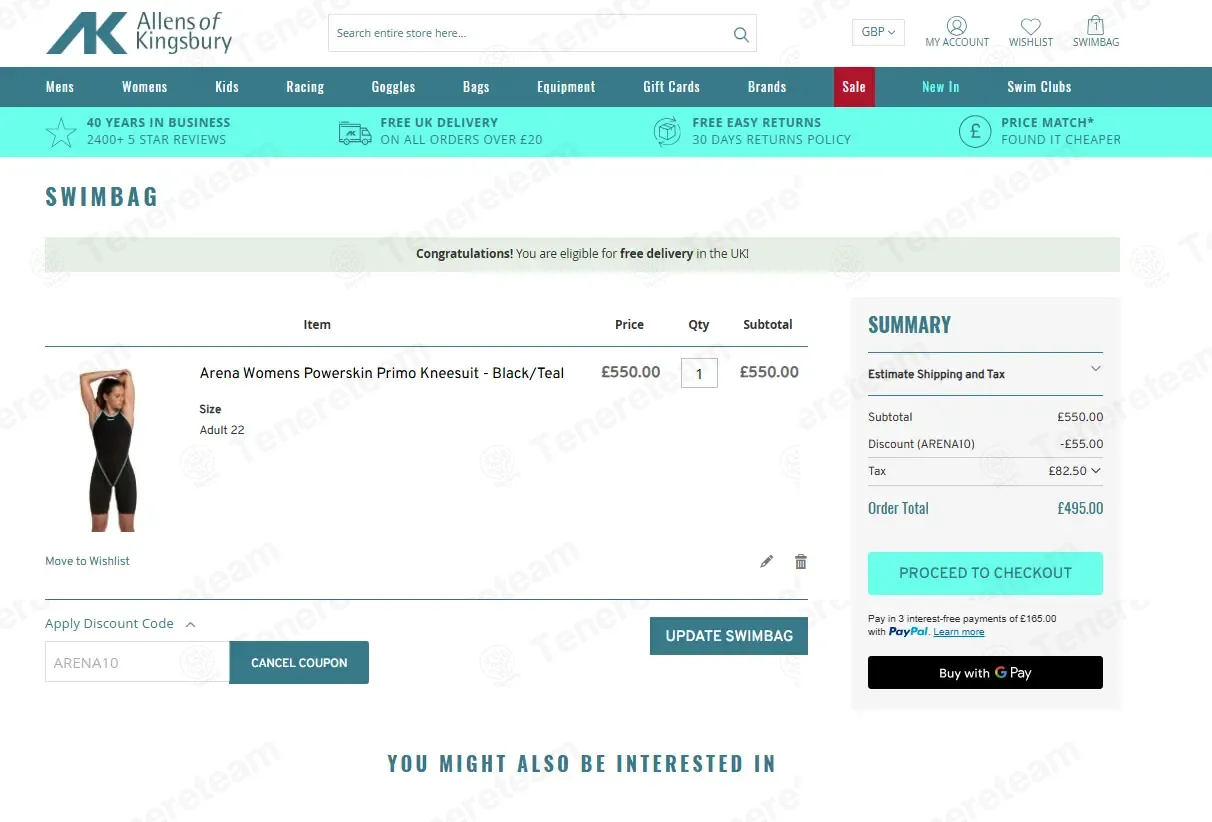Click the delivery truck icon

[355, 132]
